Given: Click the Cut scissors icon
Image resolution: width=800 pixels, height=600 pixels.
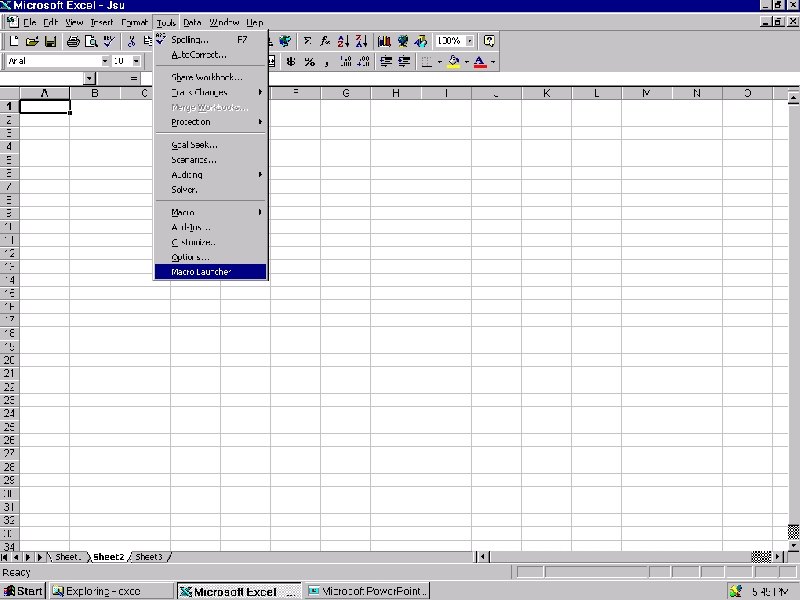Looking at the screenshot, I should point(132,41).
